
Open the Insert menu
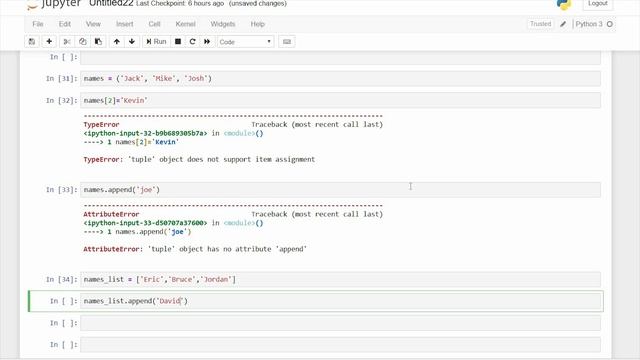124,24
